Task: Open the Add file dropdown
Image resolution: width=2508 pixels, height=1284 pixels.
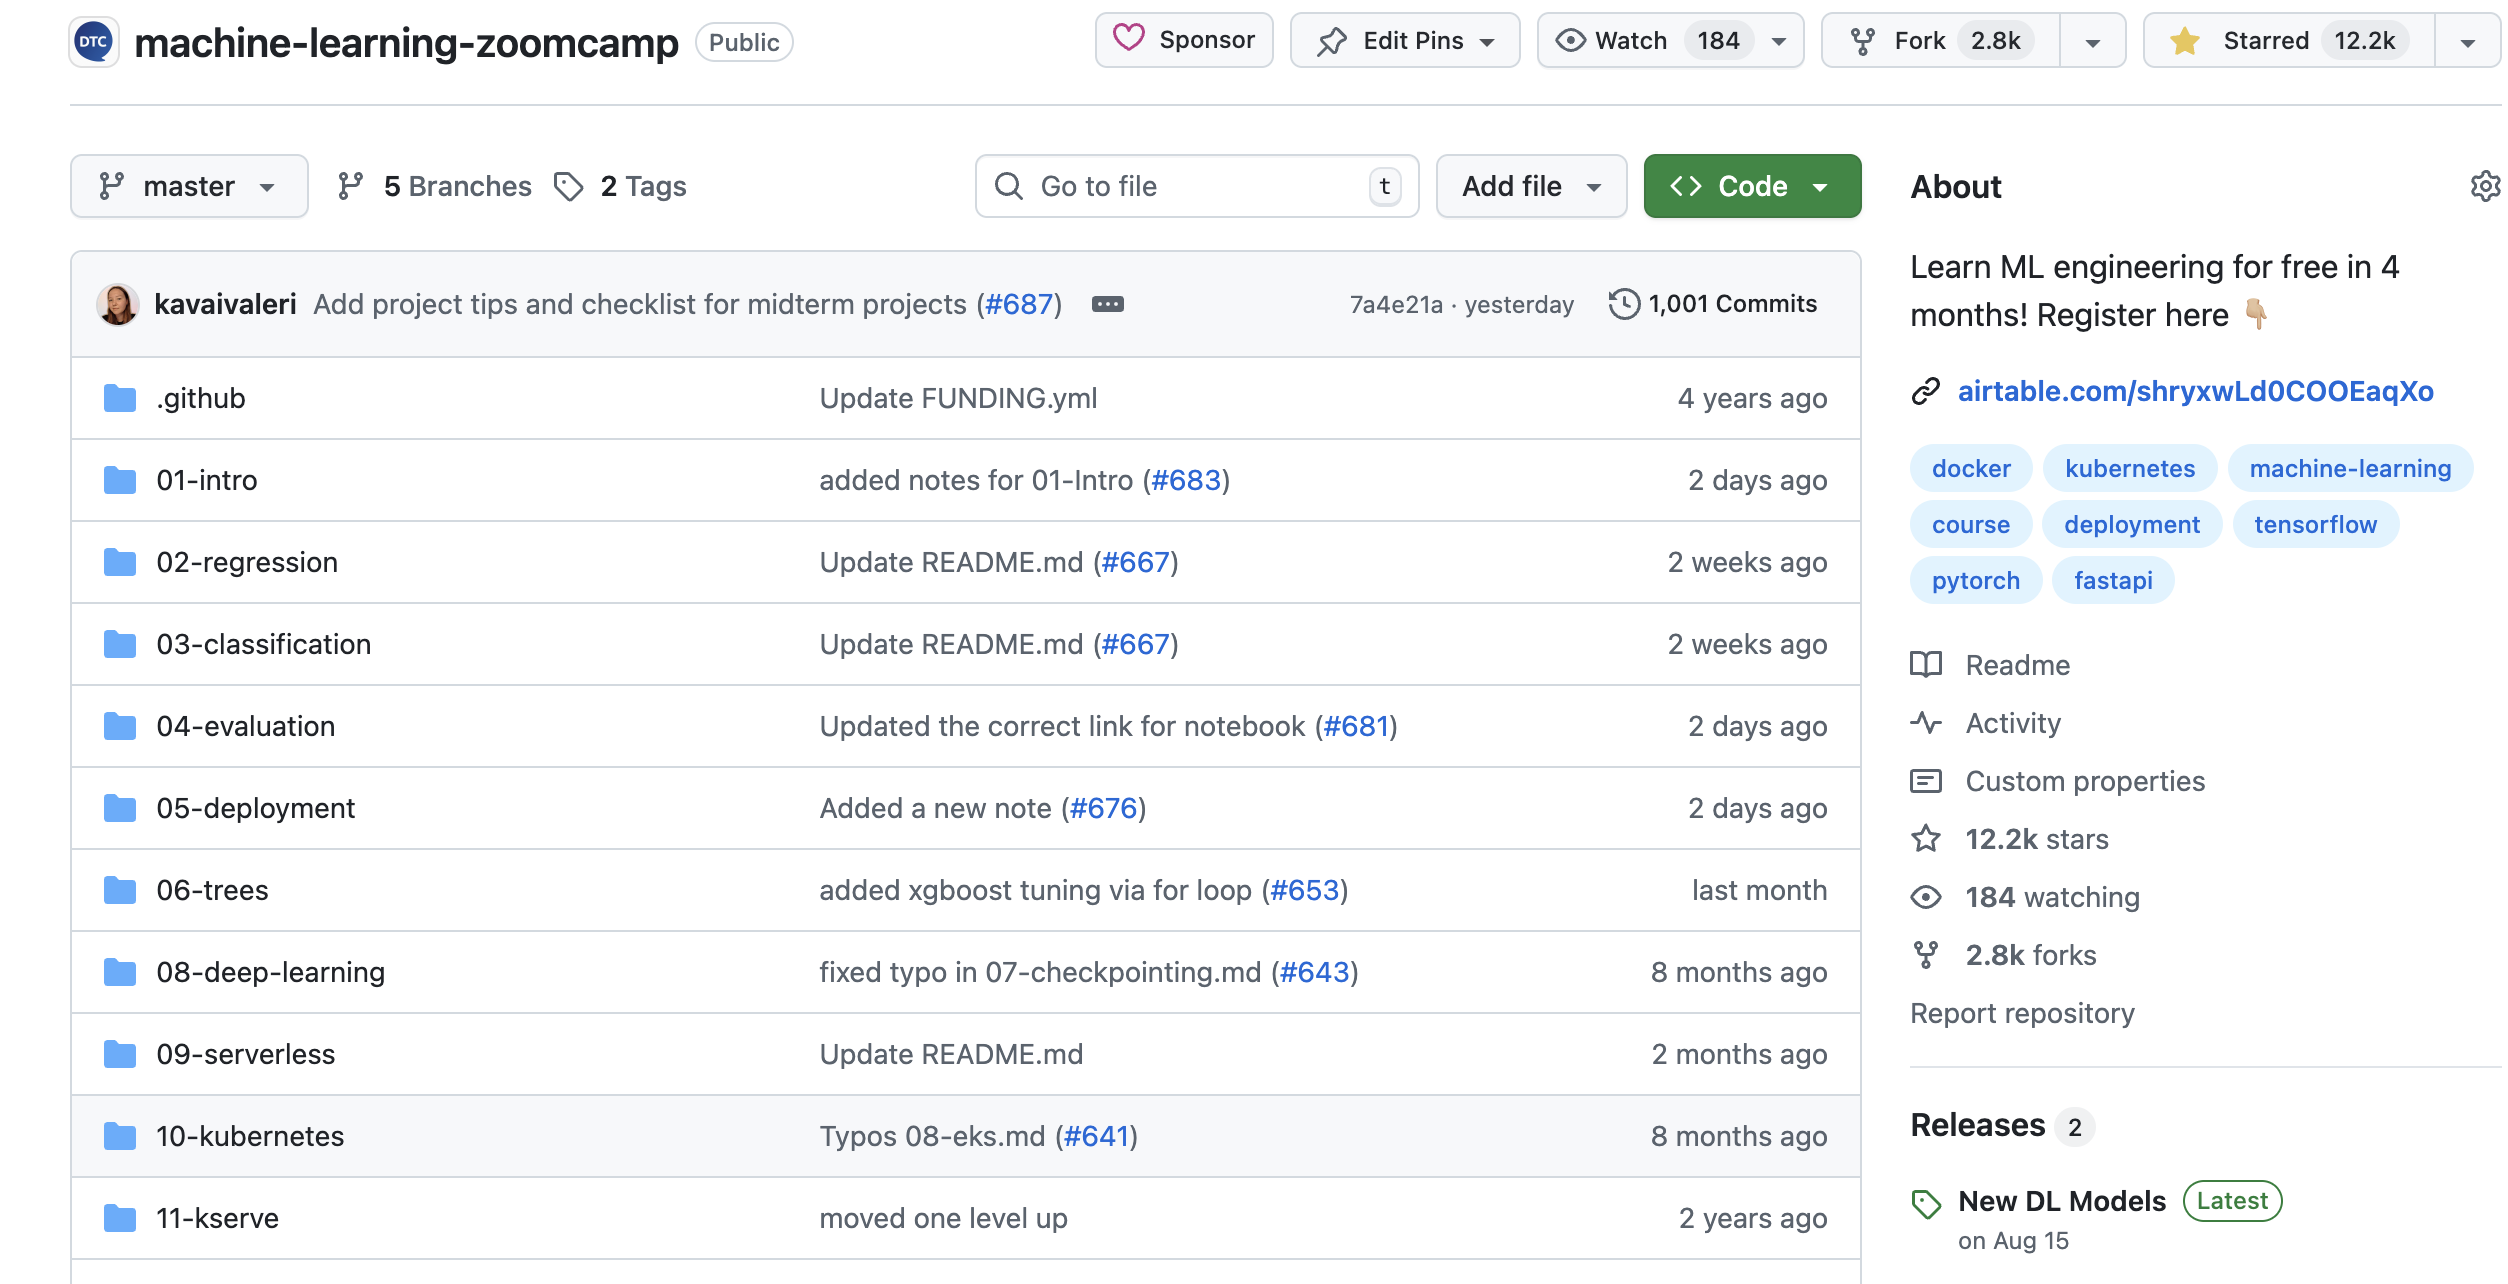Action: [1530, 186]
